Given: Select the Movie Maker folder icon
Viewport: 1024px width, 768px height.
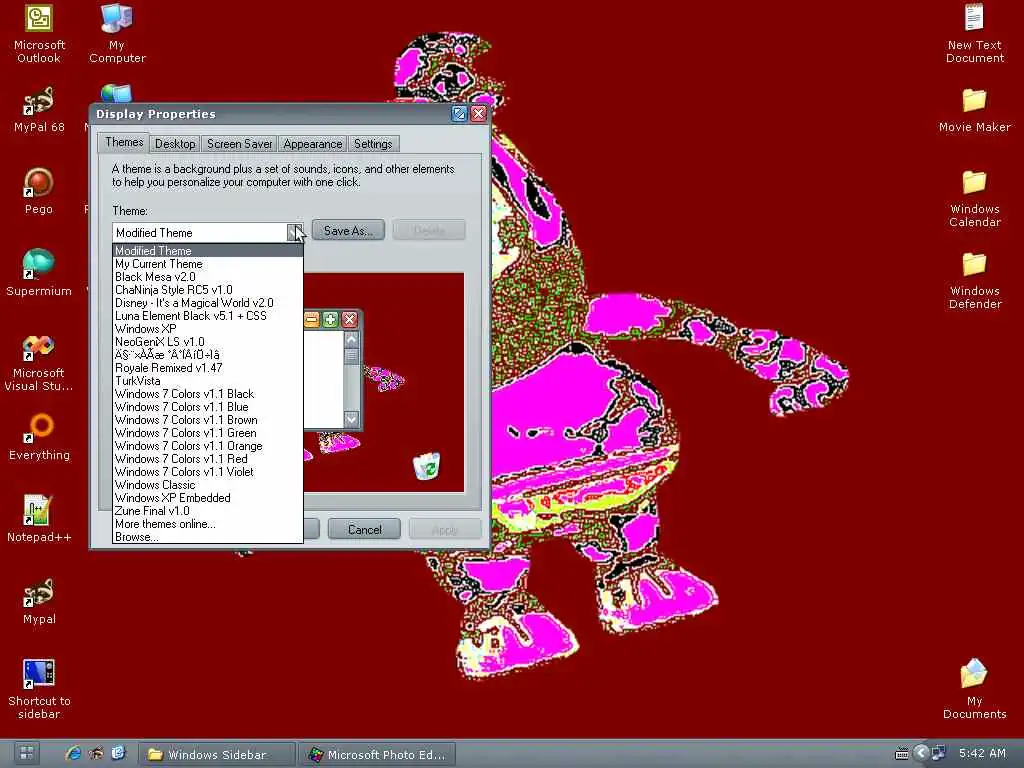Looking at the screenshot, I should click(x=974, y=110).
